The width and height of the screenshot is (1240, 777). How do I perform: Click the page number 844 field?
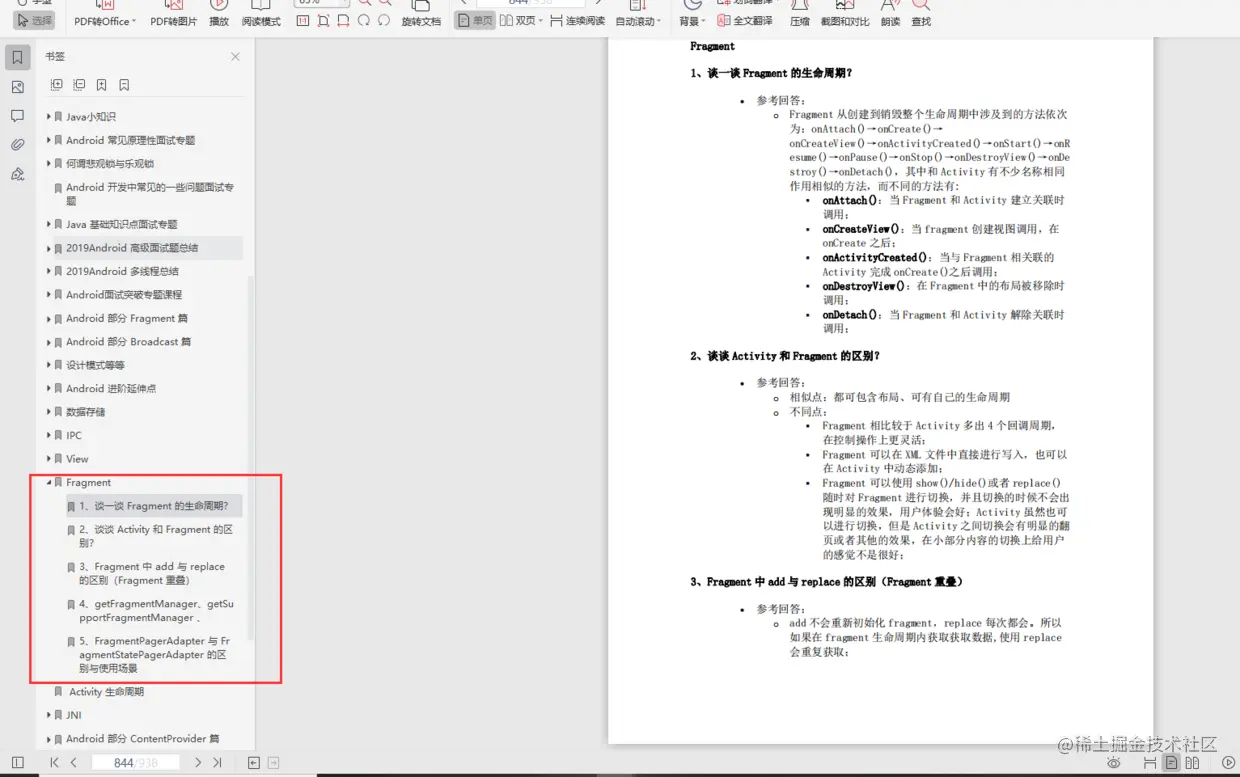pyautogui.click(x=135, y=763)
